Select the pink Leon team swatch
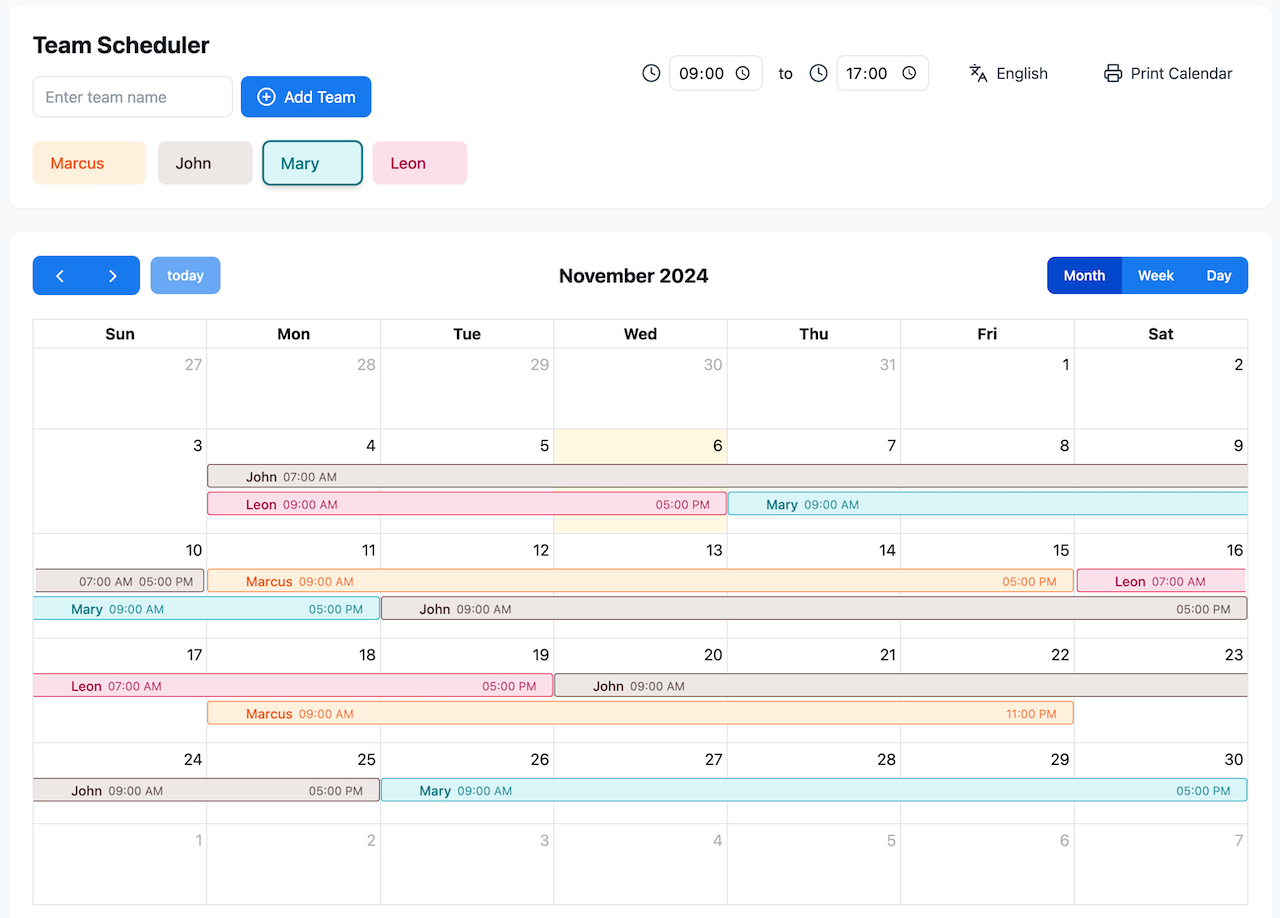The image size is (1280, 918). (420, 163)
